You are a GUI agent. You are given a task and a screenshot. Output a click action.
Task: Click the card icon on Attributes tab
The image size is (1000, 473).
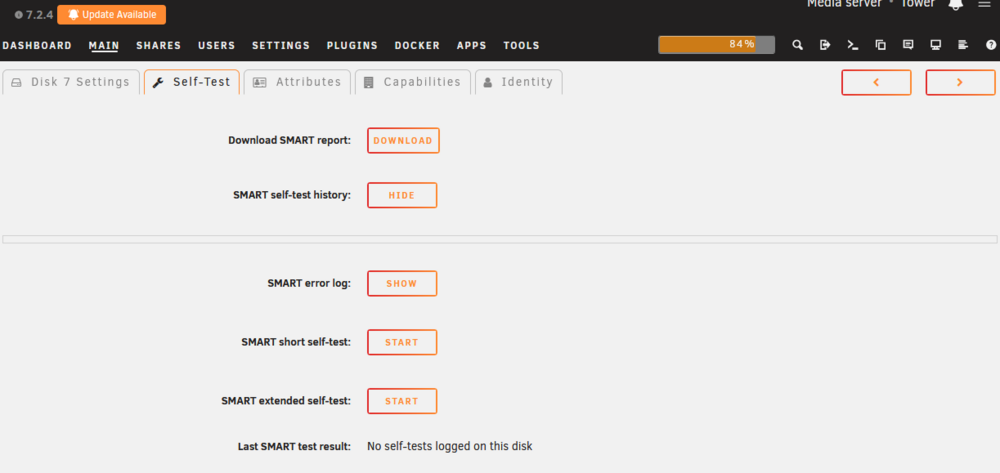point(260,82)
